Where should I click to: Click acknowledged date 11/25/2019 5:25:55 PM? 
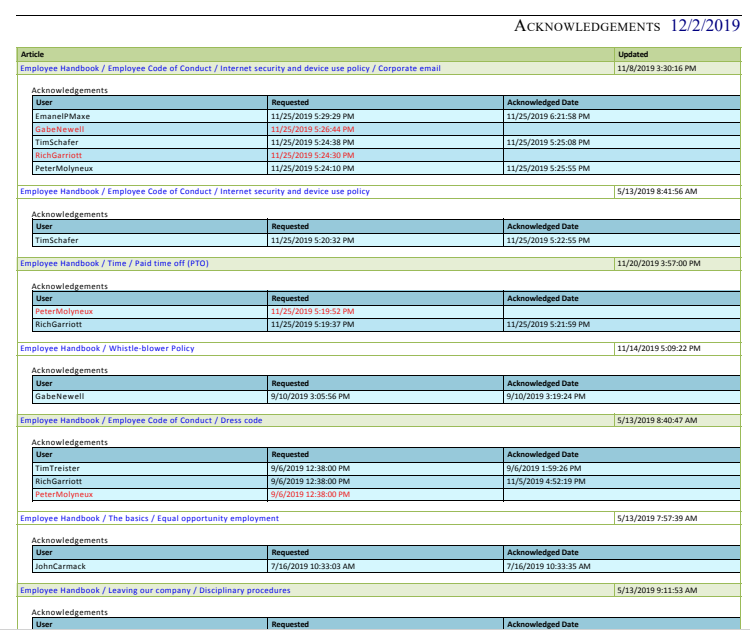[548, 168]
